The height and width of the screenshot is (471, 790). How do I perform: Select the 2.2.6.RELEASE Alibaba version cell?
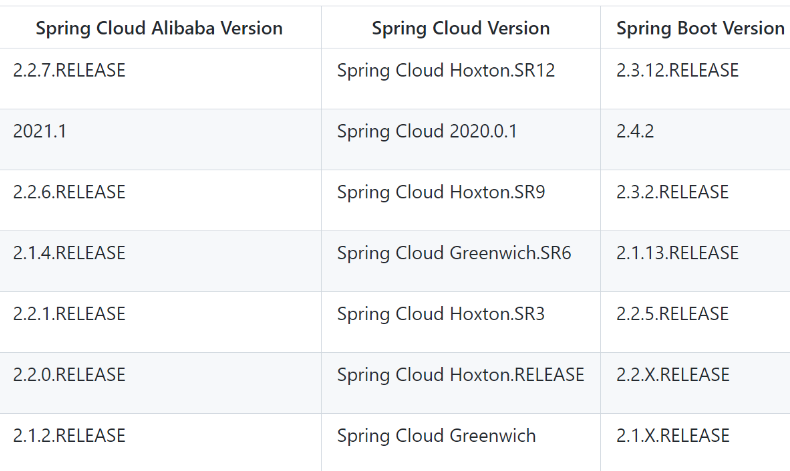coord(70,192)
